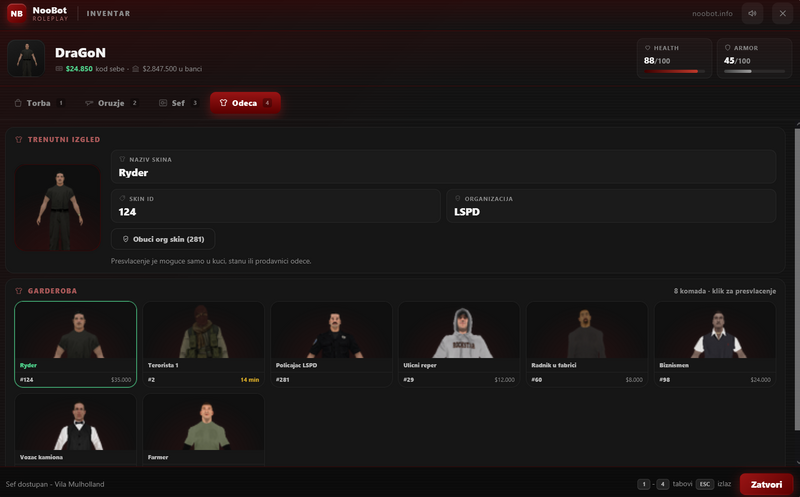Click the bag icon on the Torba tab

[x=18, y=103]
